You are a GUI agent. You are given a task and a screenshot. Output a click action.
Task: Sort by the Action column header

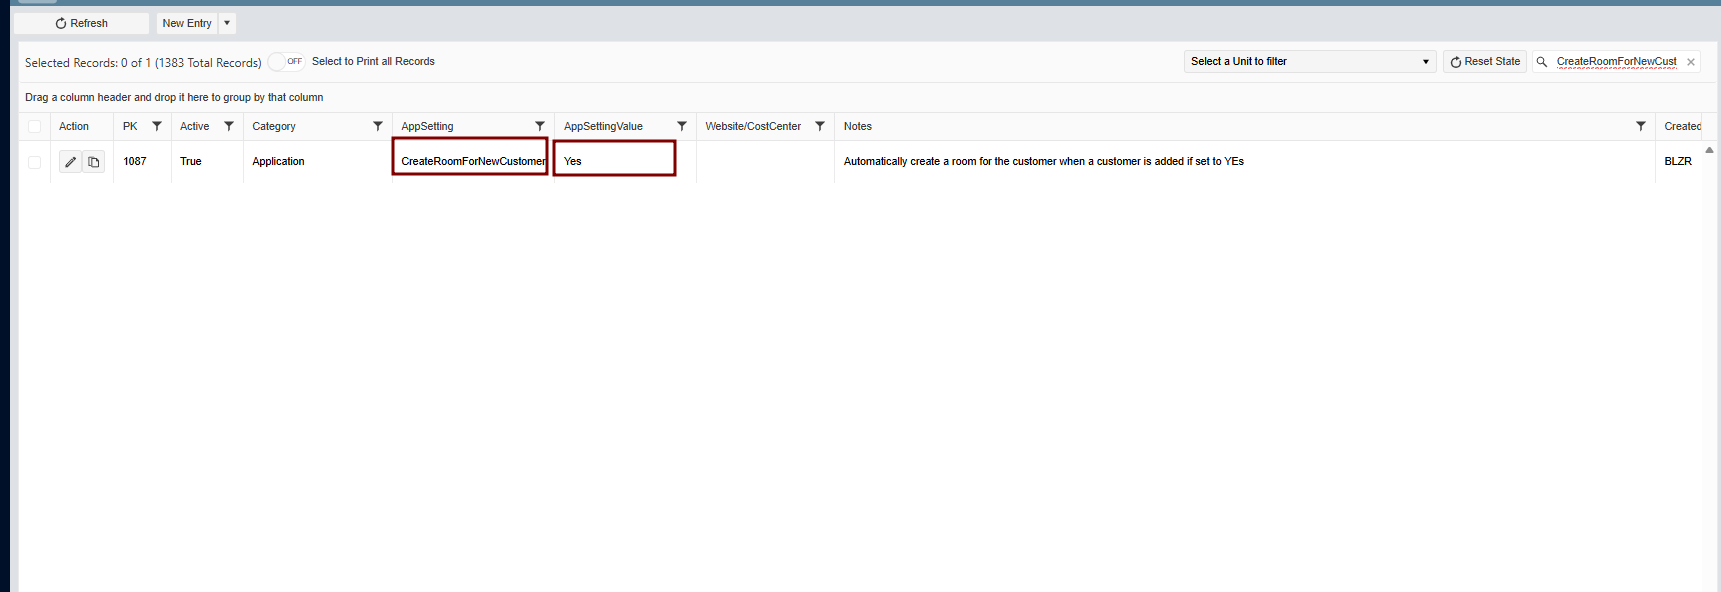pos(74,126)
